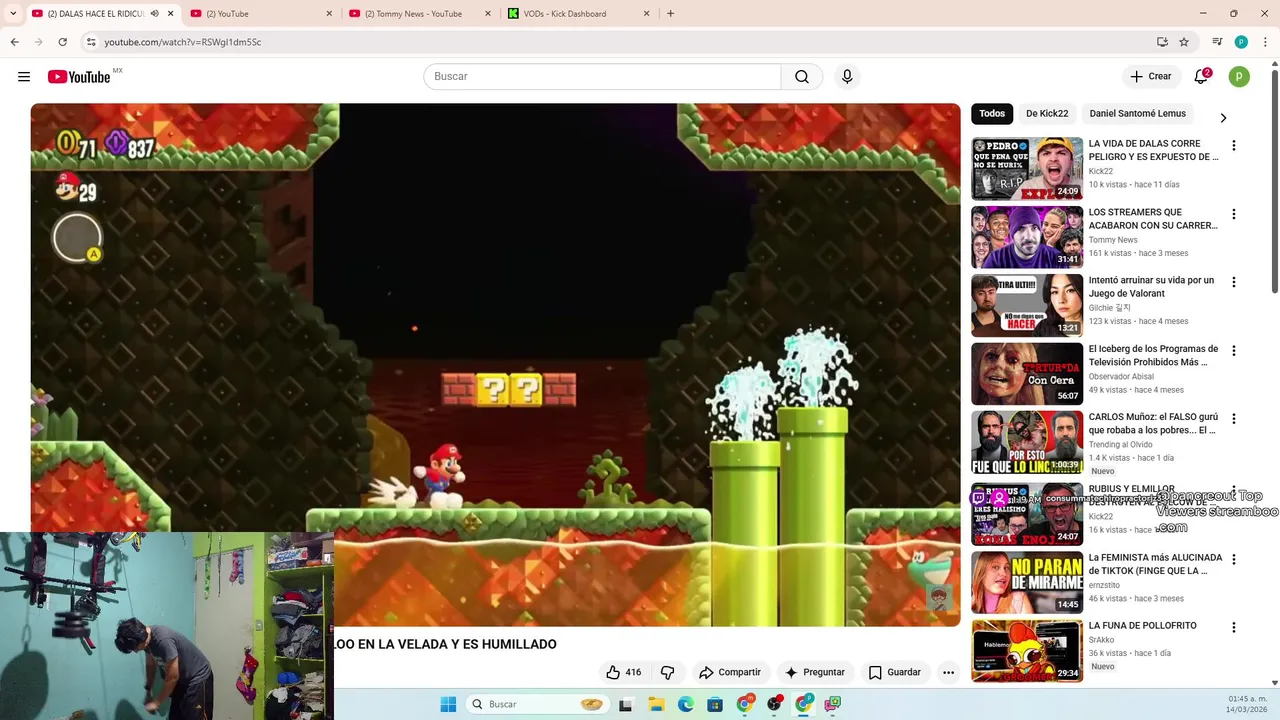Switch to Tommy News - YouTube tab
1280x720 pixels.
point(420,14)
